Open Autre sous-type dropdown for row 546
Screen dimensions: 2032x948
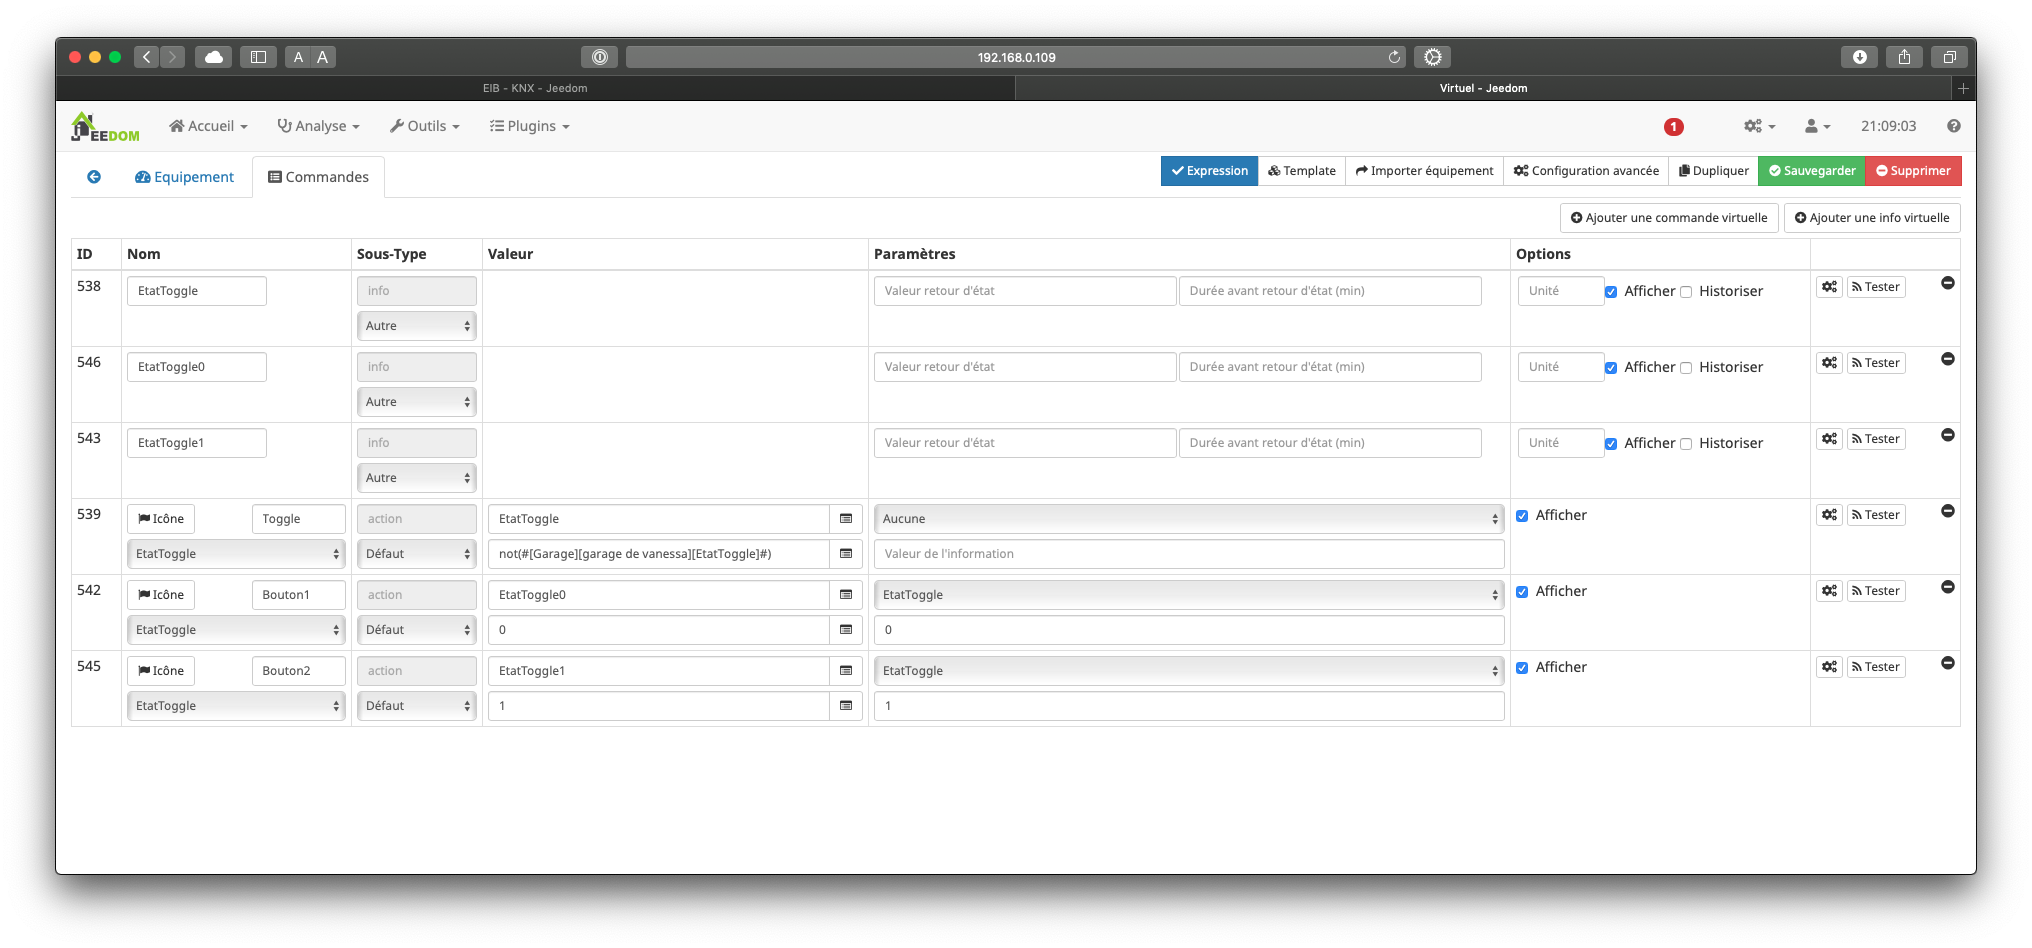tap(417, 402)
